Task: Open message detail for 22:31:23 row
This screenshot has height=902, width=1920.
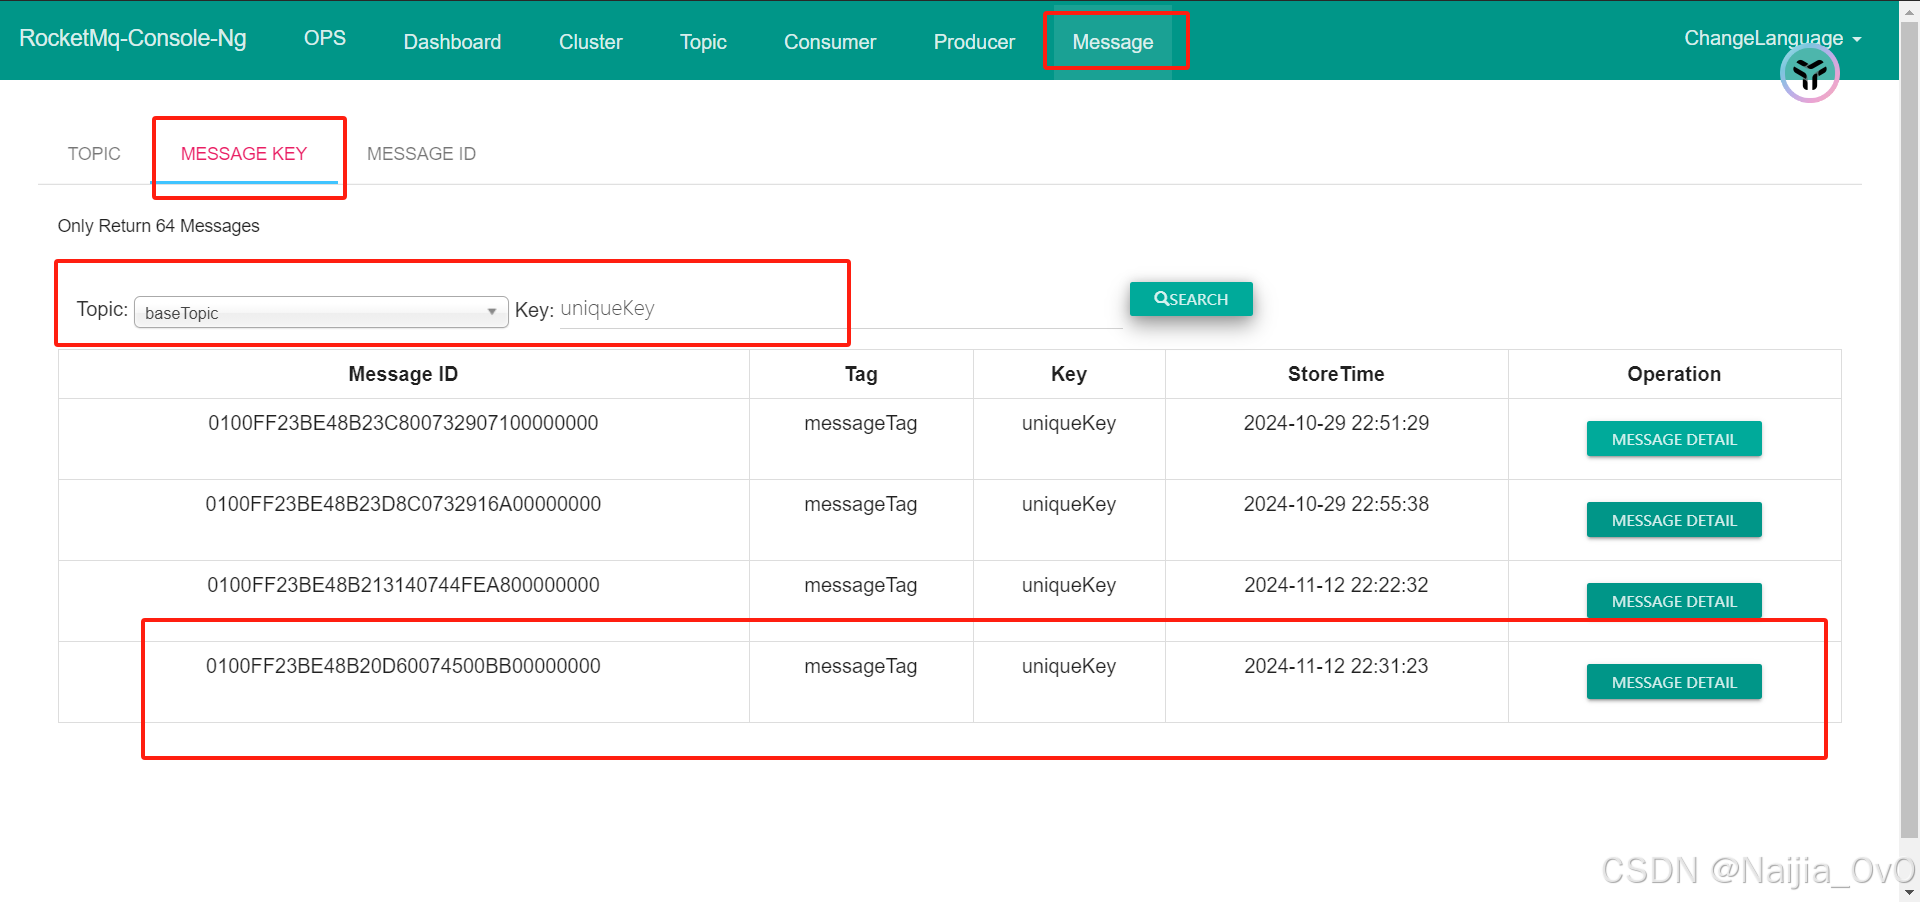Action: [1674, 682]
